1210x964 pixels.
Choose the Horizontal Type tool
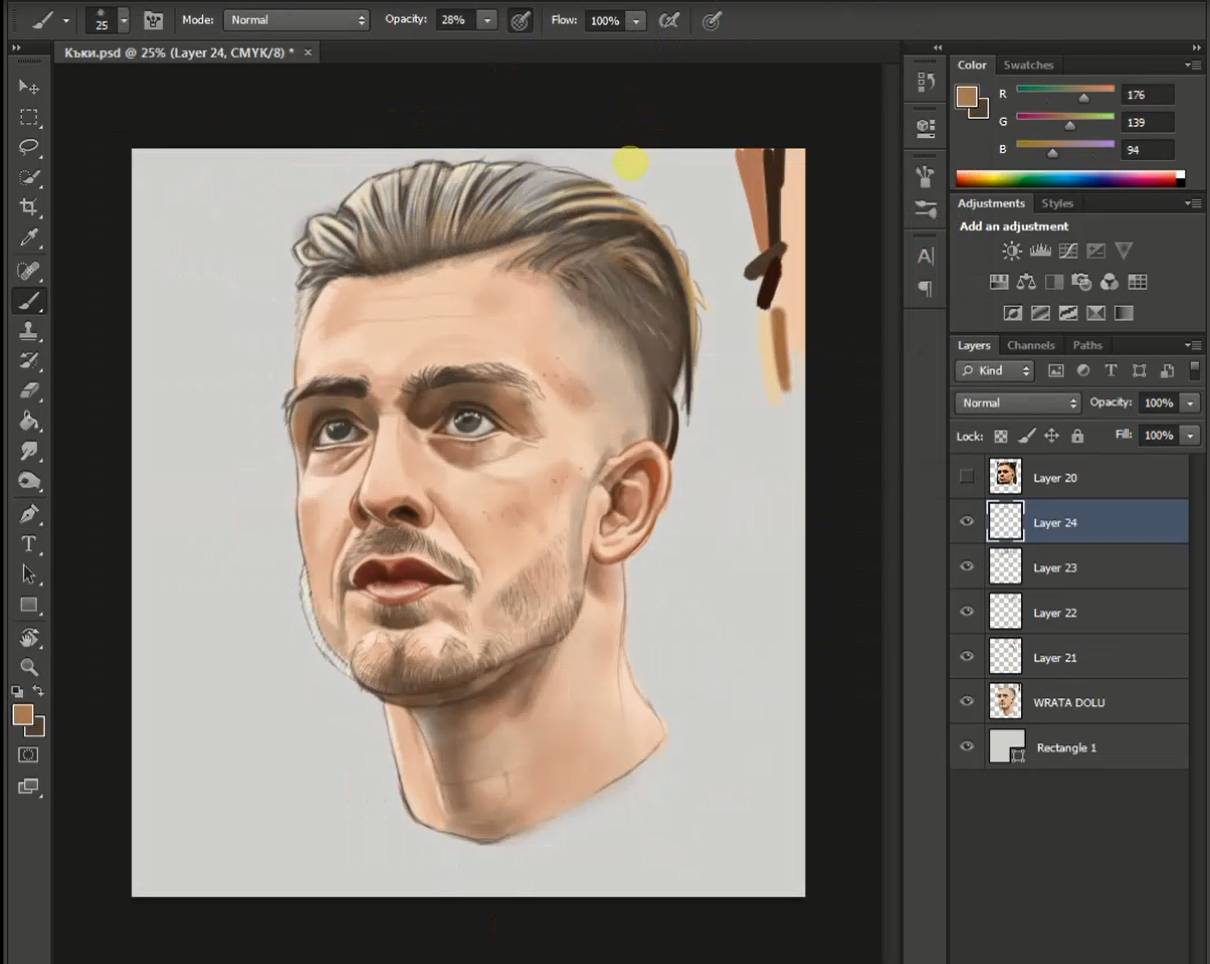click(29, 544)
